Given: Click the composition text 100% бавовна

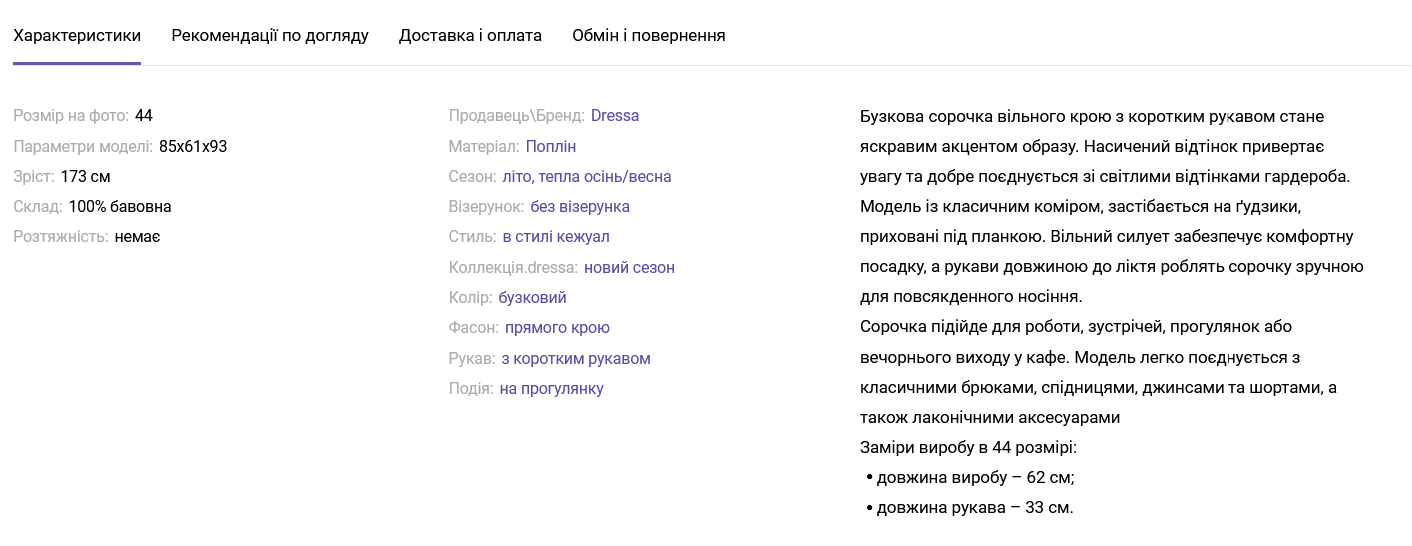Looking at the screenshot, I should click(120, 207).
